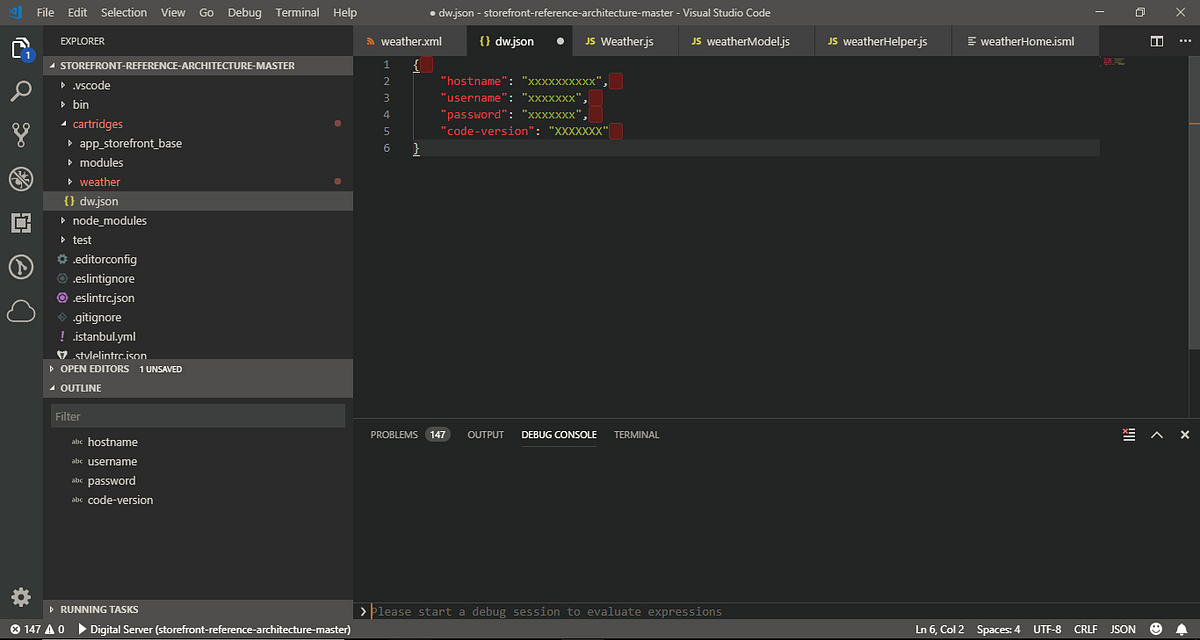
Task: Split the editor using the top-right icon
Action: click(x=1156, y=41)
